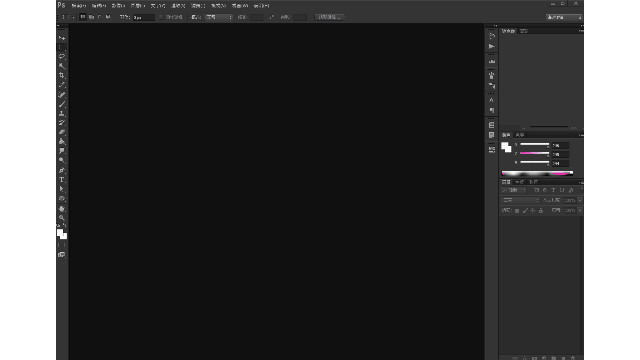Select the Eraser tool

tap(62, 132)
